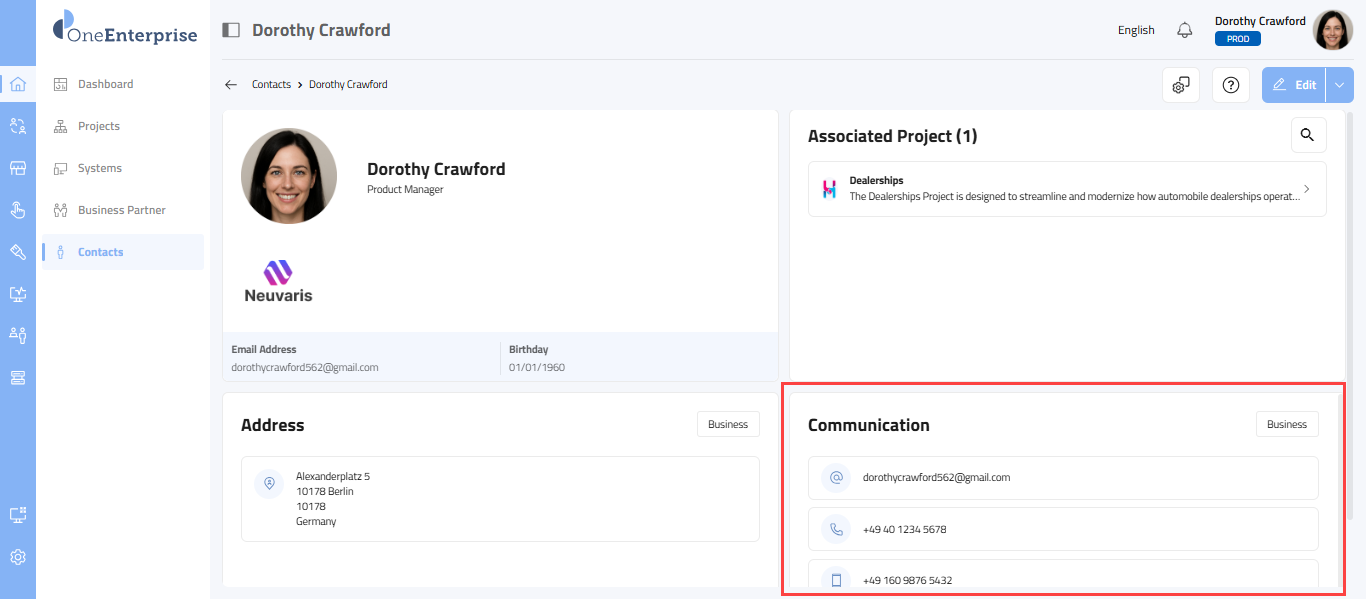Click the Edit button
Screen dimensions: 1366x599
(x=1294, y=85)
